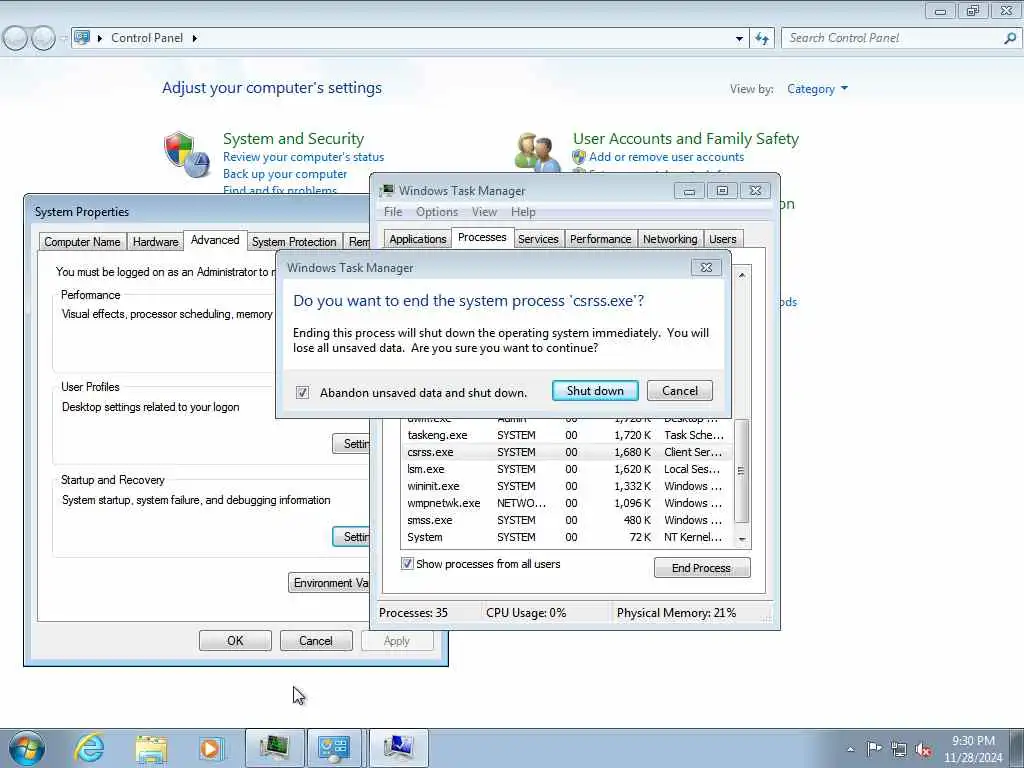Image resolution: width=1024 pixels, height=768 pixels.
Task: Close the csrss.exe confirmation dialog
Action: [706, 267]
